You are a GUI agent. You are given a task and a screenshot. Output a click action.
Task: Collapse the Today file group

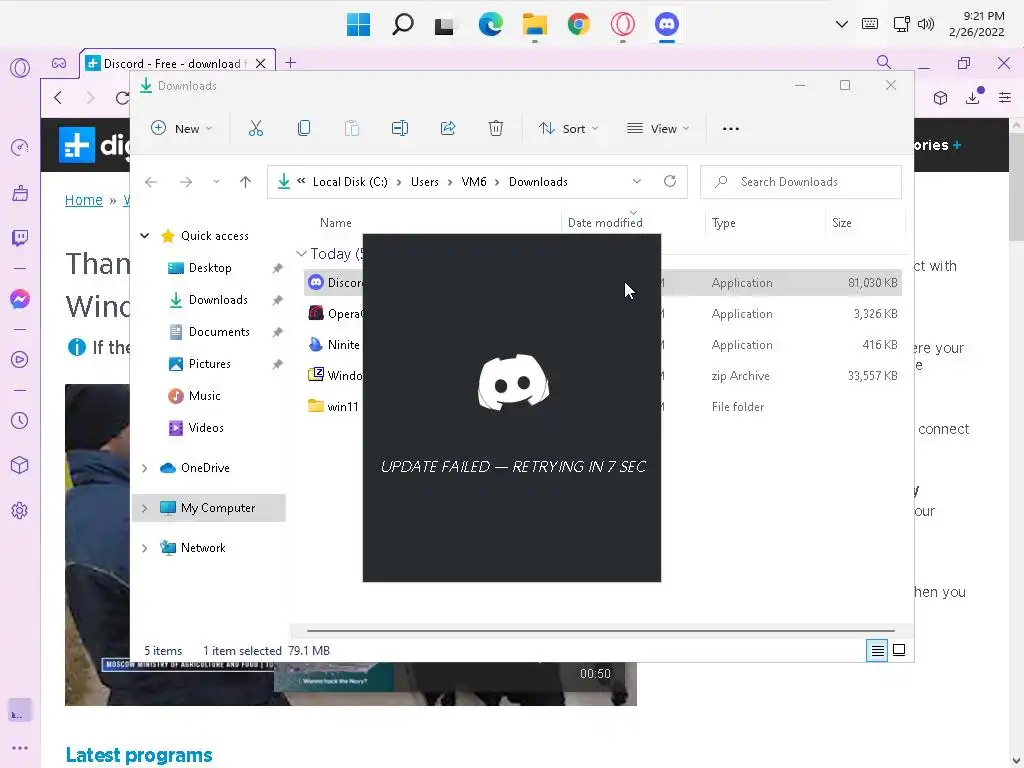[x=301, y=253]
